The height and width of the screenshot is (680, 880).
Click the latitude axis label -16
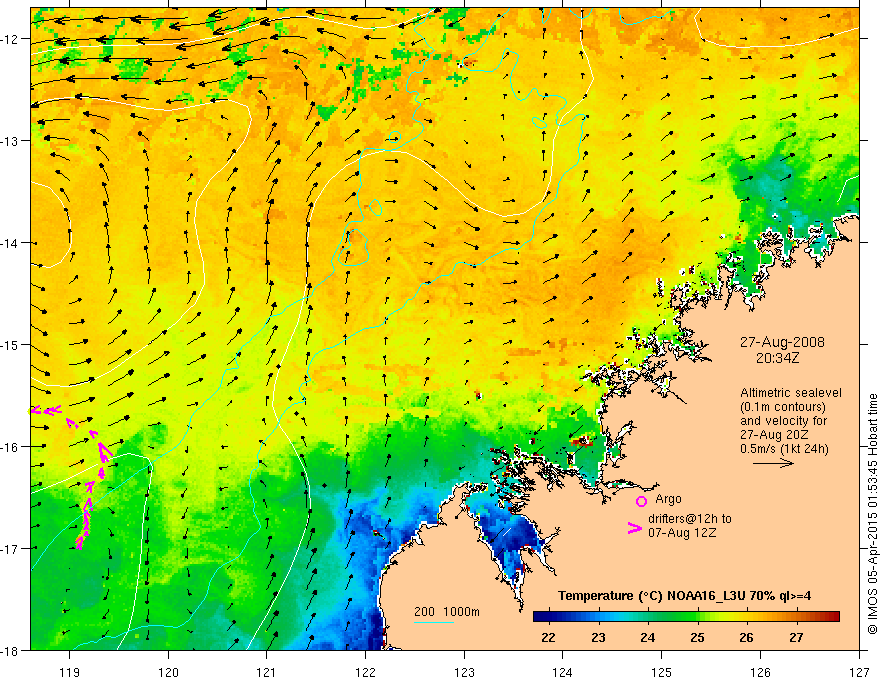click(x=11, y=447)
